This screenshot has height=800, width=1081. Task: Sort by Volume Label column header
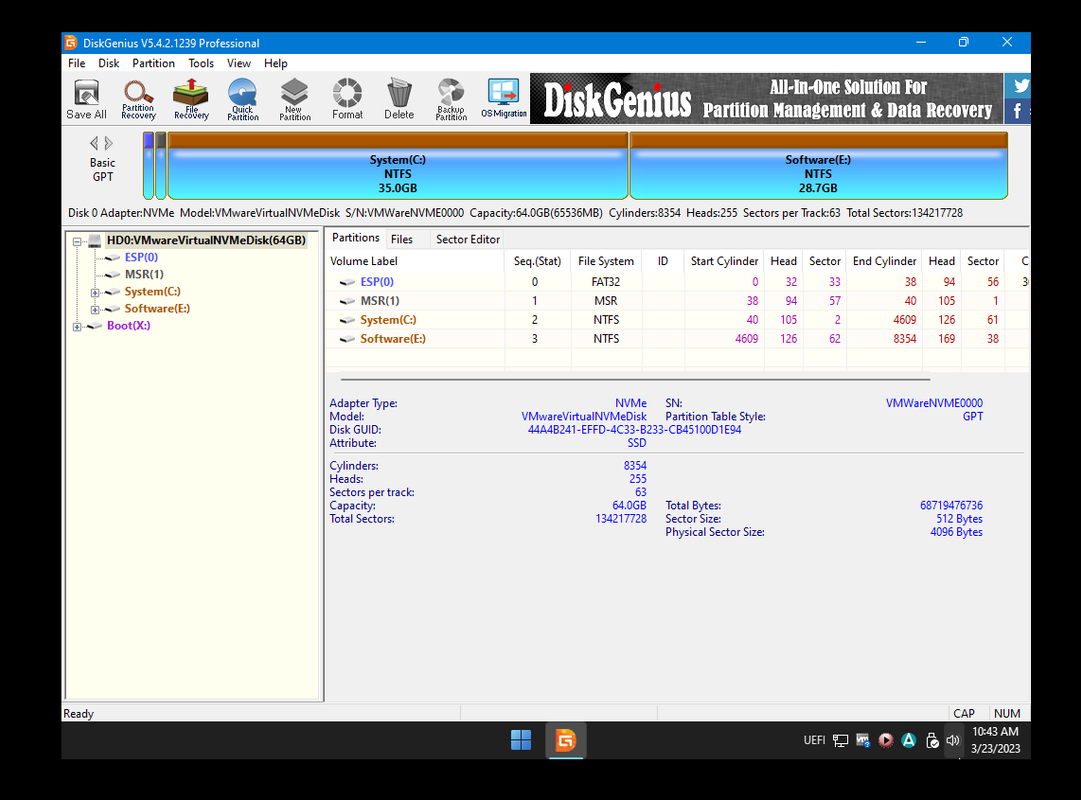point(416,261)
